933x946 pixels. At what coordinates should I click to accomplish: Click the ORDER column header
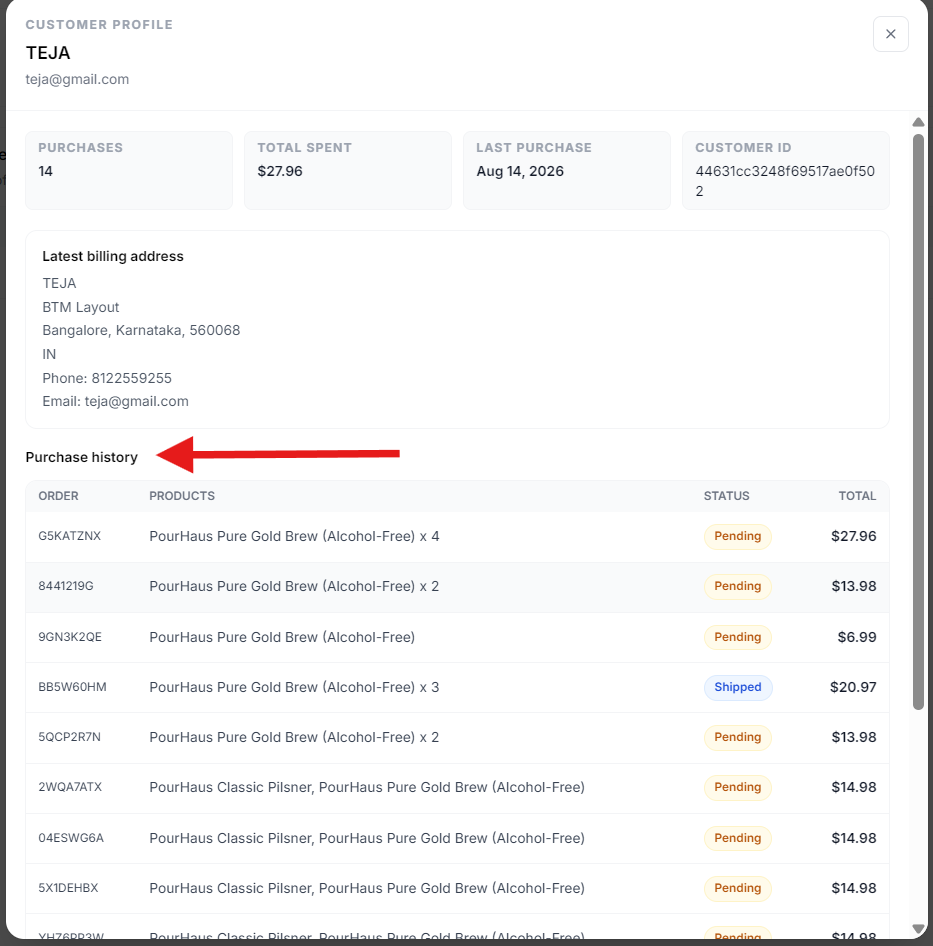click(x=59, y=496)
